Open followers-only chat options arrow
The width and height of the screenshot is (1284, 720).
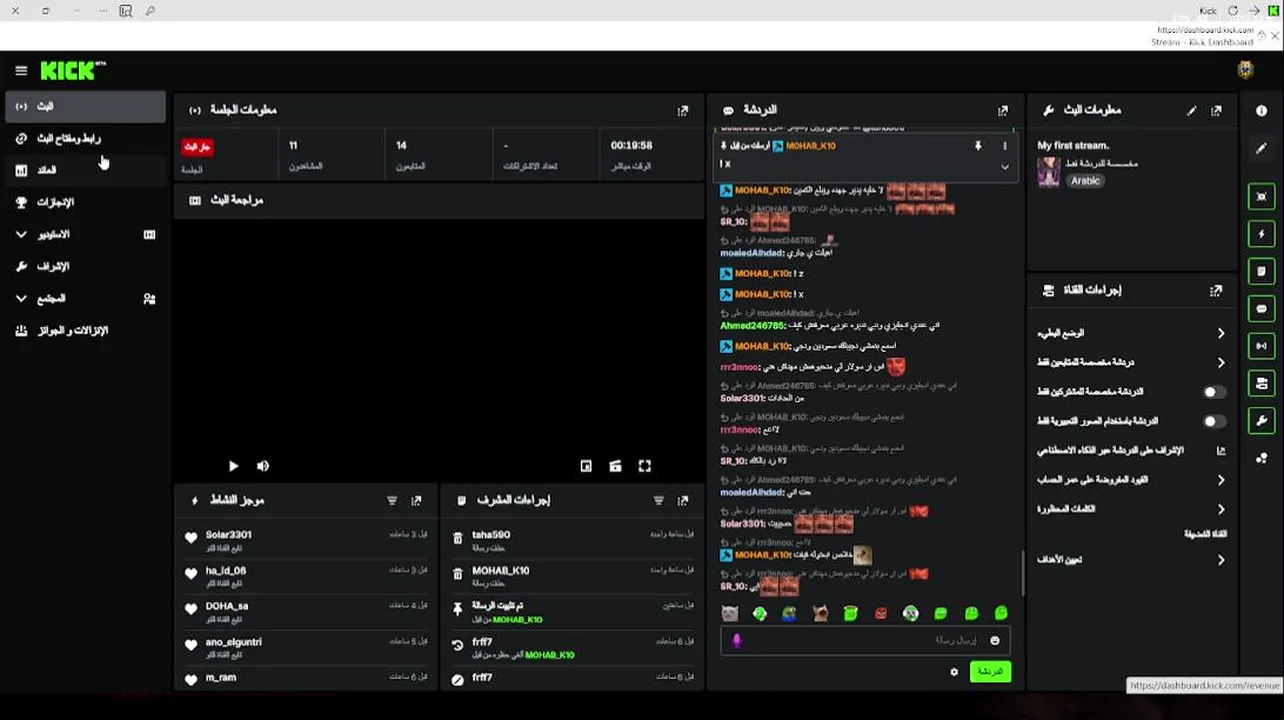click(x=1221, y=362)
